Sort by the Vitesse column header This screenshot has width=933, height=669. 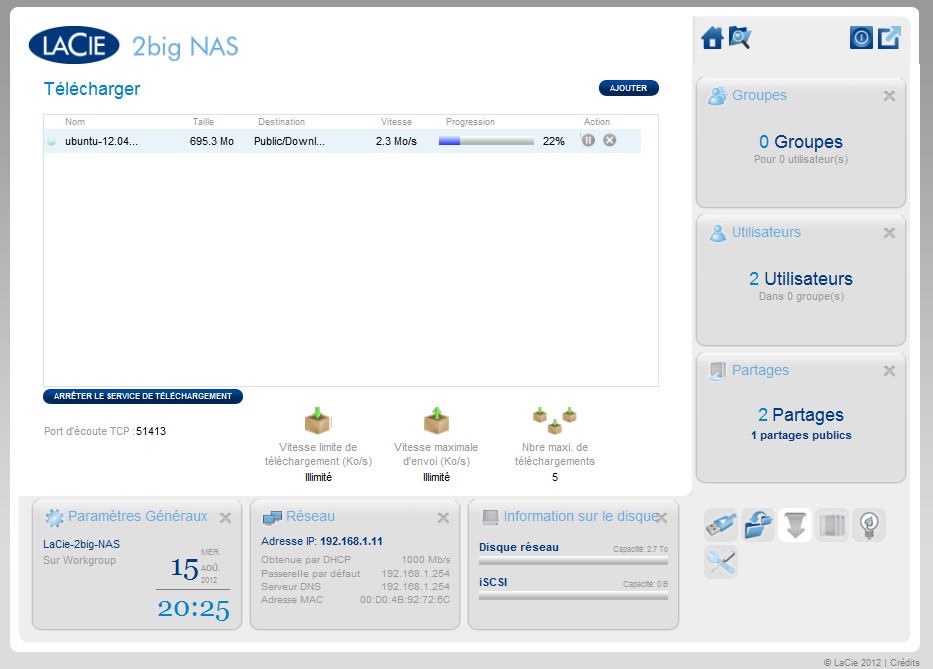(x=396, y=121)
